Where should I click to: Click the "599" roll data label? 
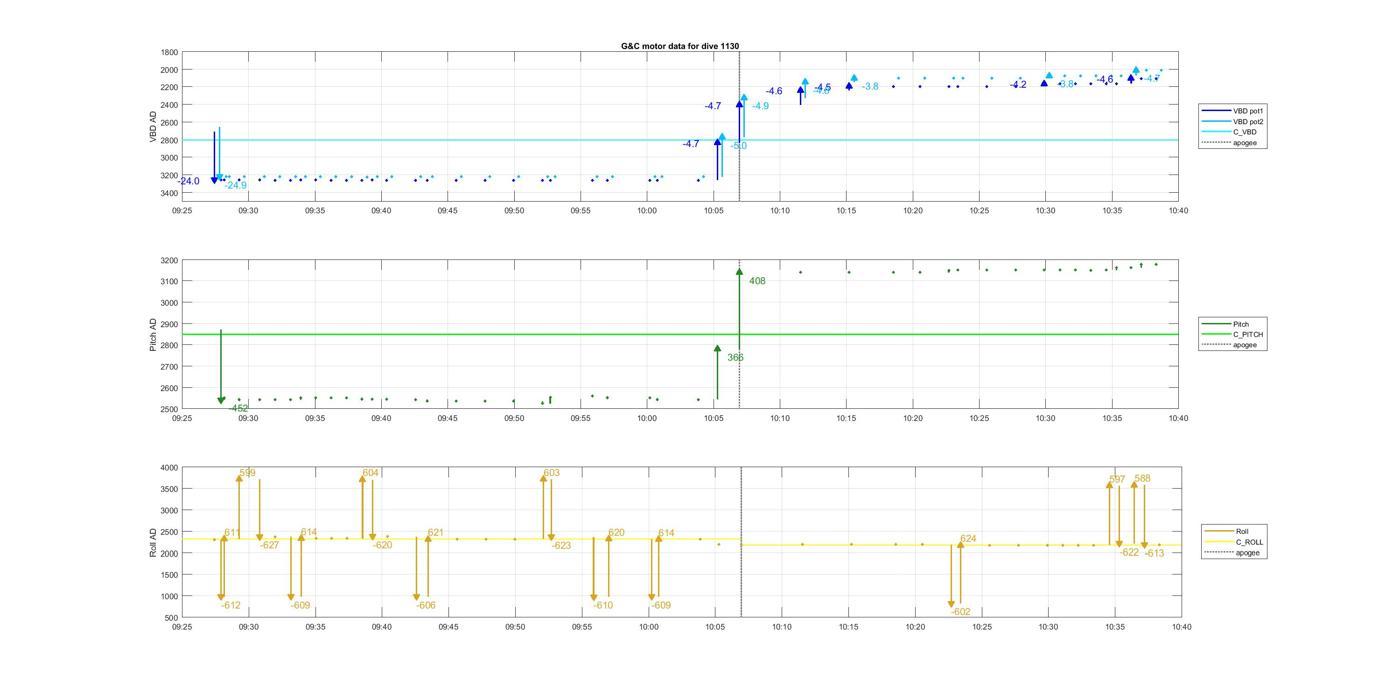(247, 473)
